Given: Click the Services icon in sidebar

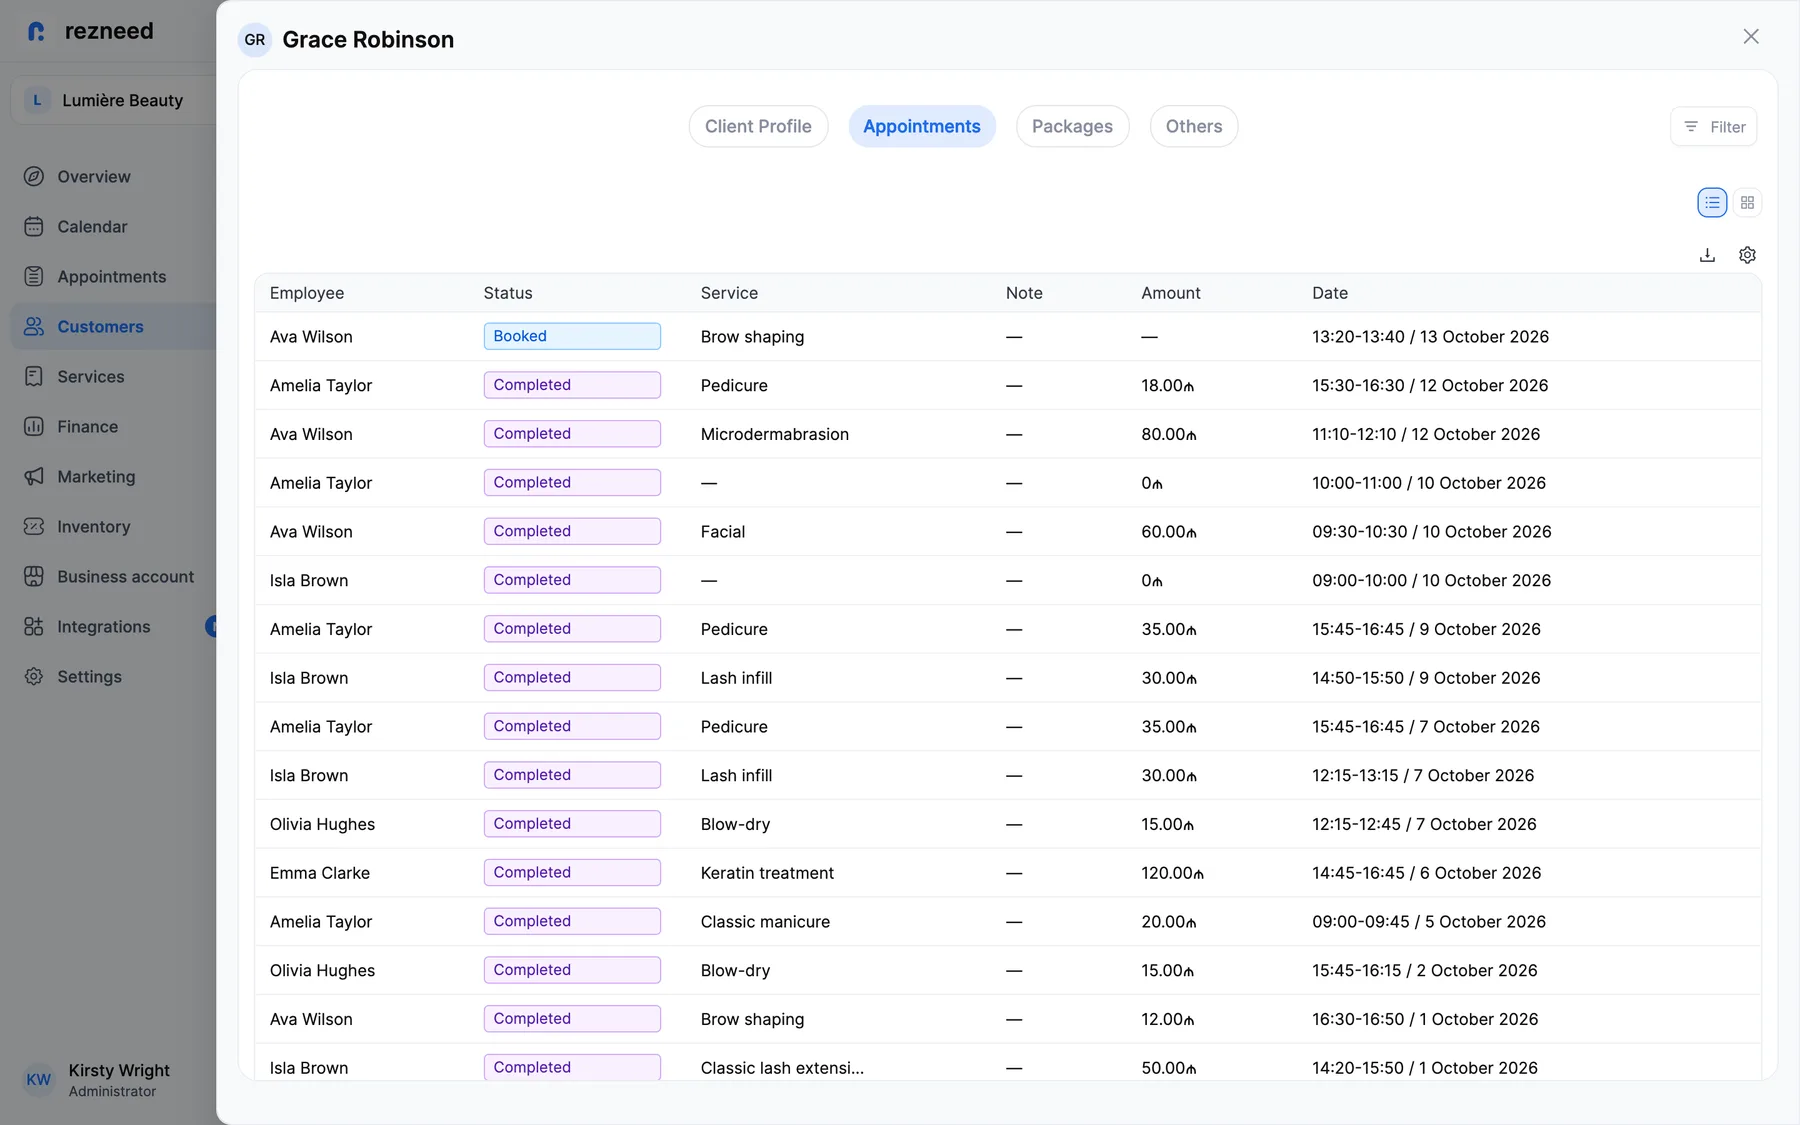Looking at the screenshot, I should (x=34, y=377).
